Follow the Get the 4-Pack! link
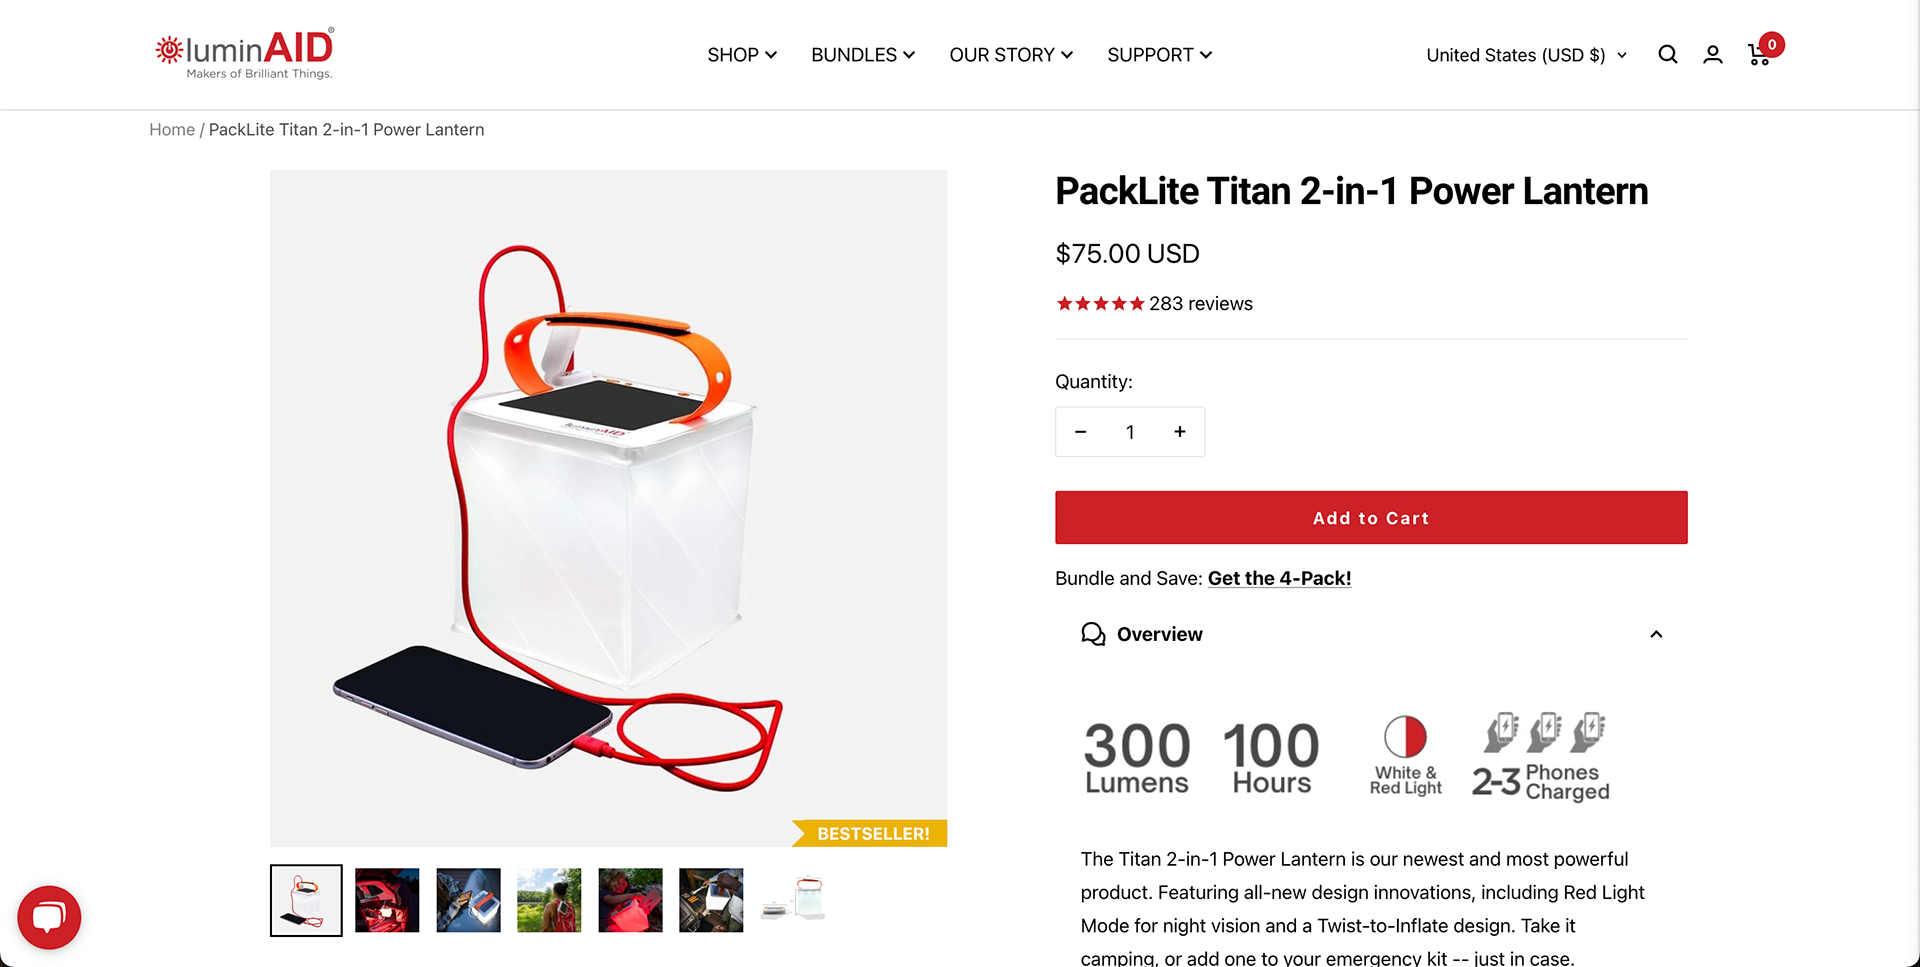 click(x=1279, y=578)
